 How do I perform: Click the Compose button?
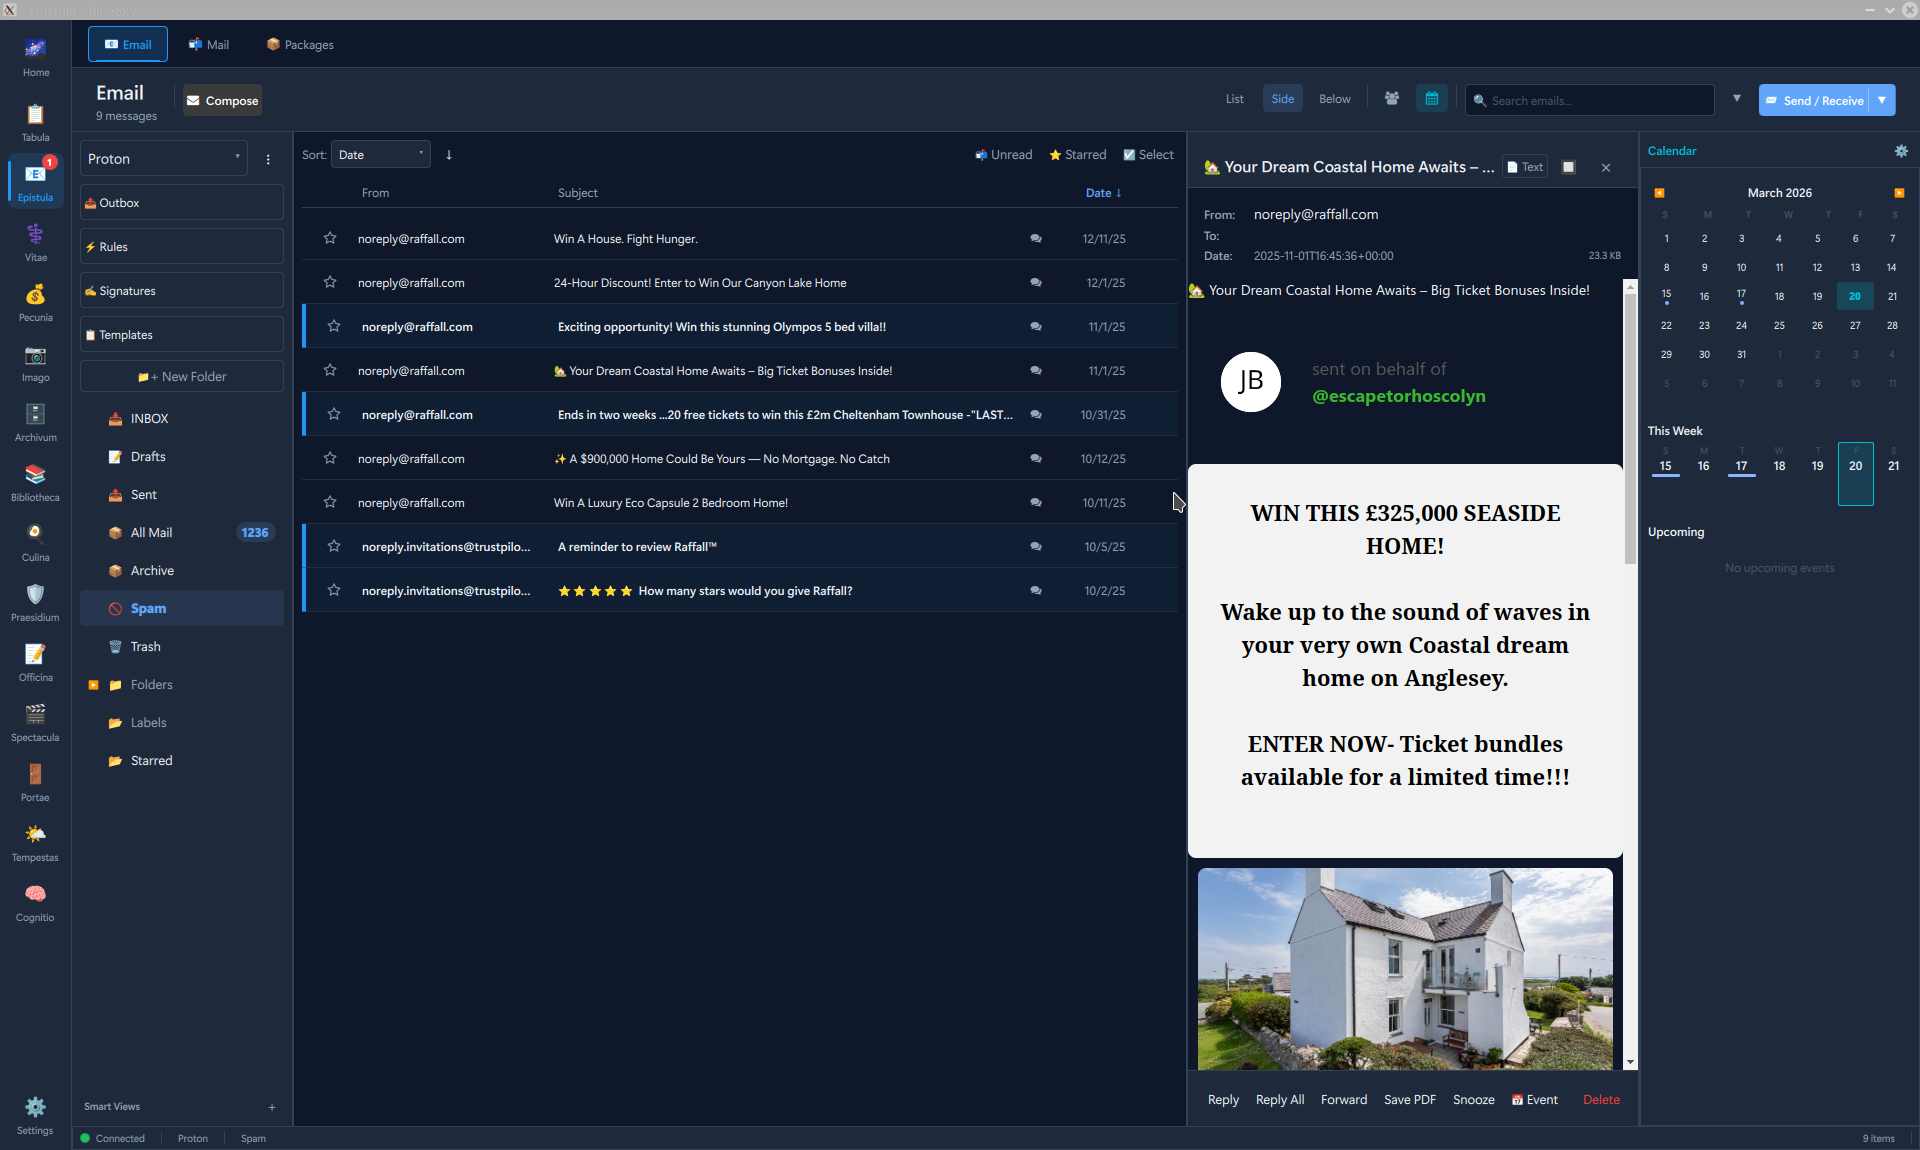click(x=221, y=100)
